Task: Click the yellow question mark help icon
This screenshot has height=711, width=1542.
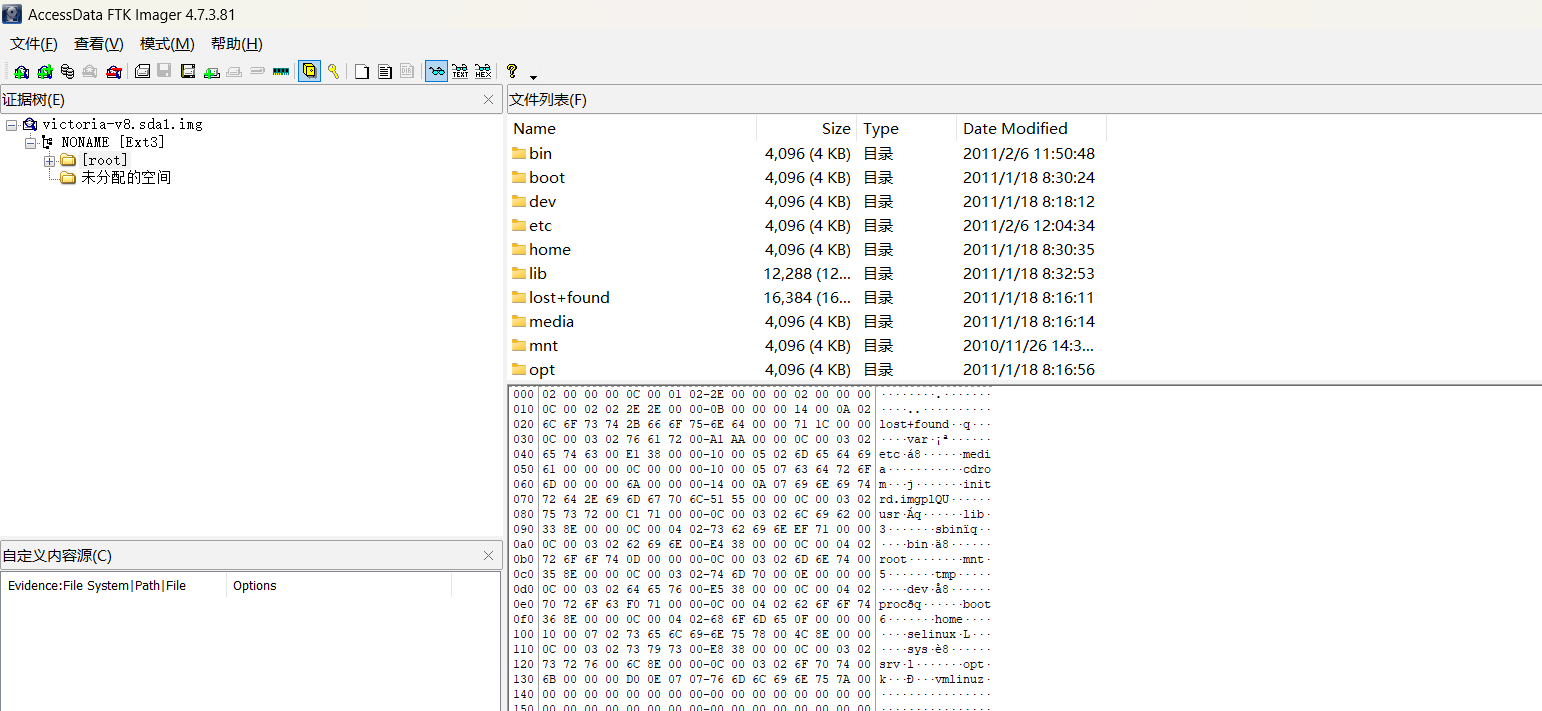Action: [x=512, y=72]
